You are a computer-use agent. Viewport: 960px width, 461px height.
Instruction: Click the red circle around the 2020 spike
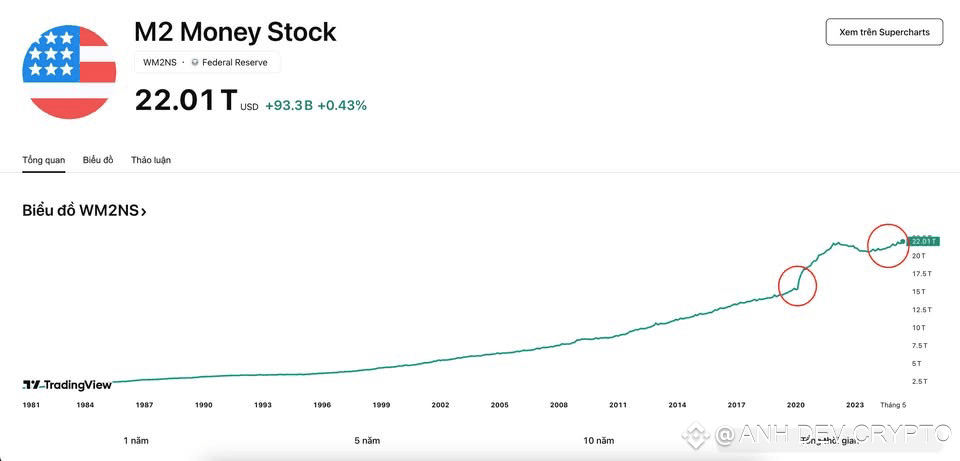click(x=797, y=285)
